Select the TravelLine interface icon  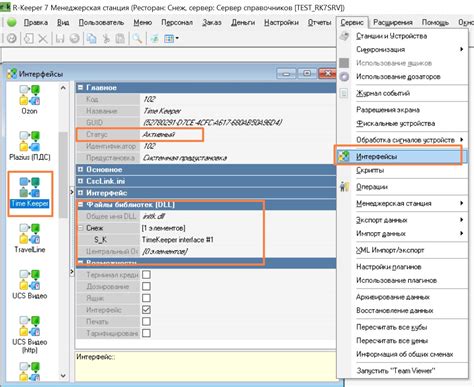[29, 234]
